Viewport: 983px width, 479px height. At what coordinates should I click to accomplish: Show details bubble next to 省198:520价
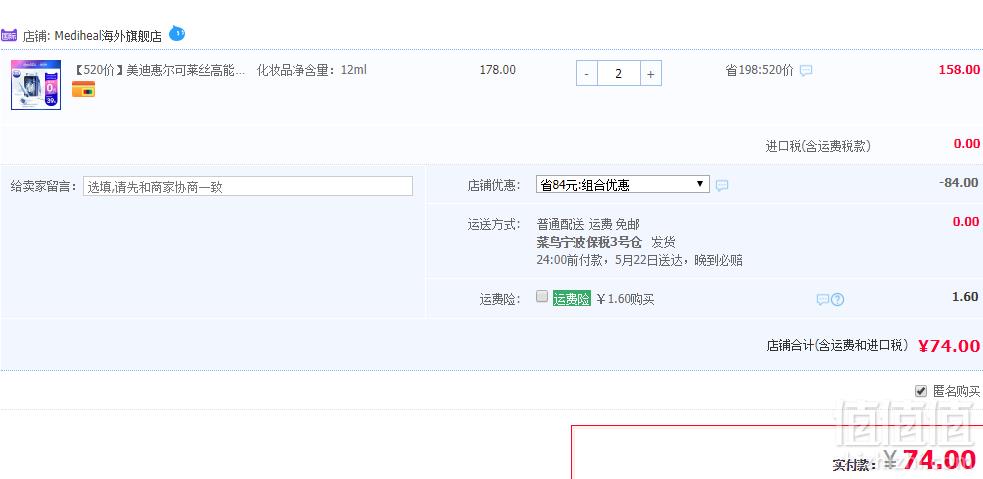tap(806, 70)
